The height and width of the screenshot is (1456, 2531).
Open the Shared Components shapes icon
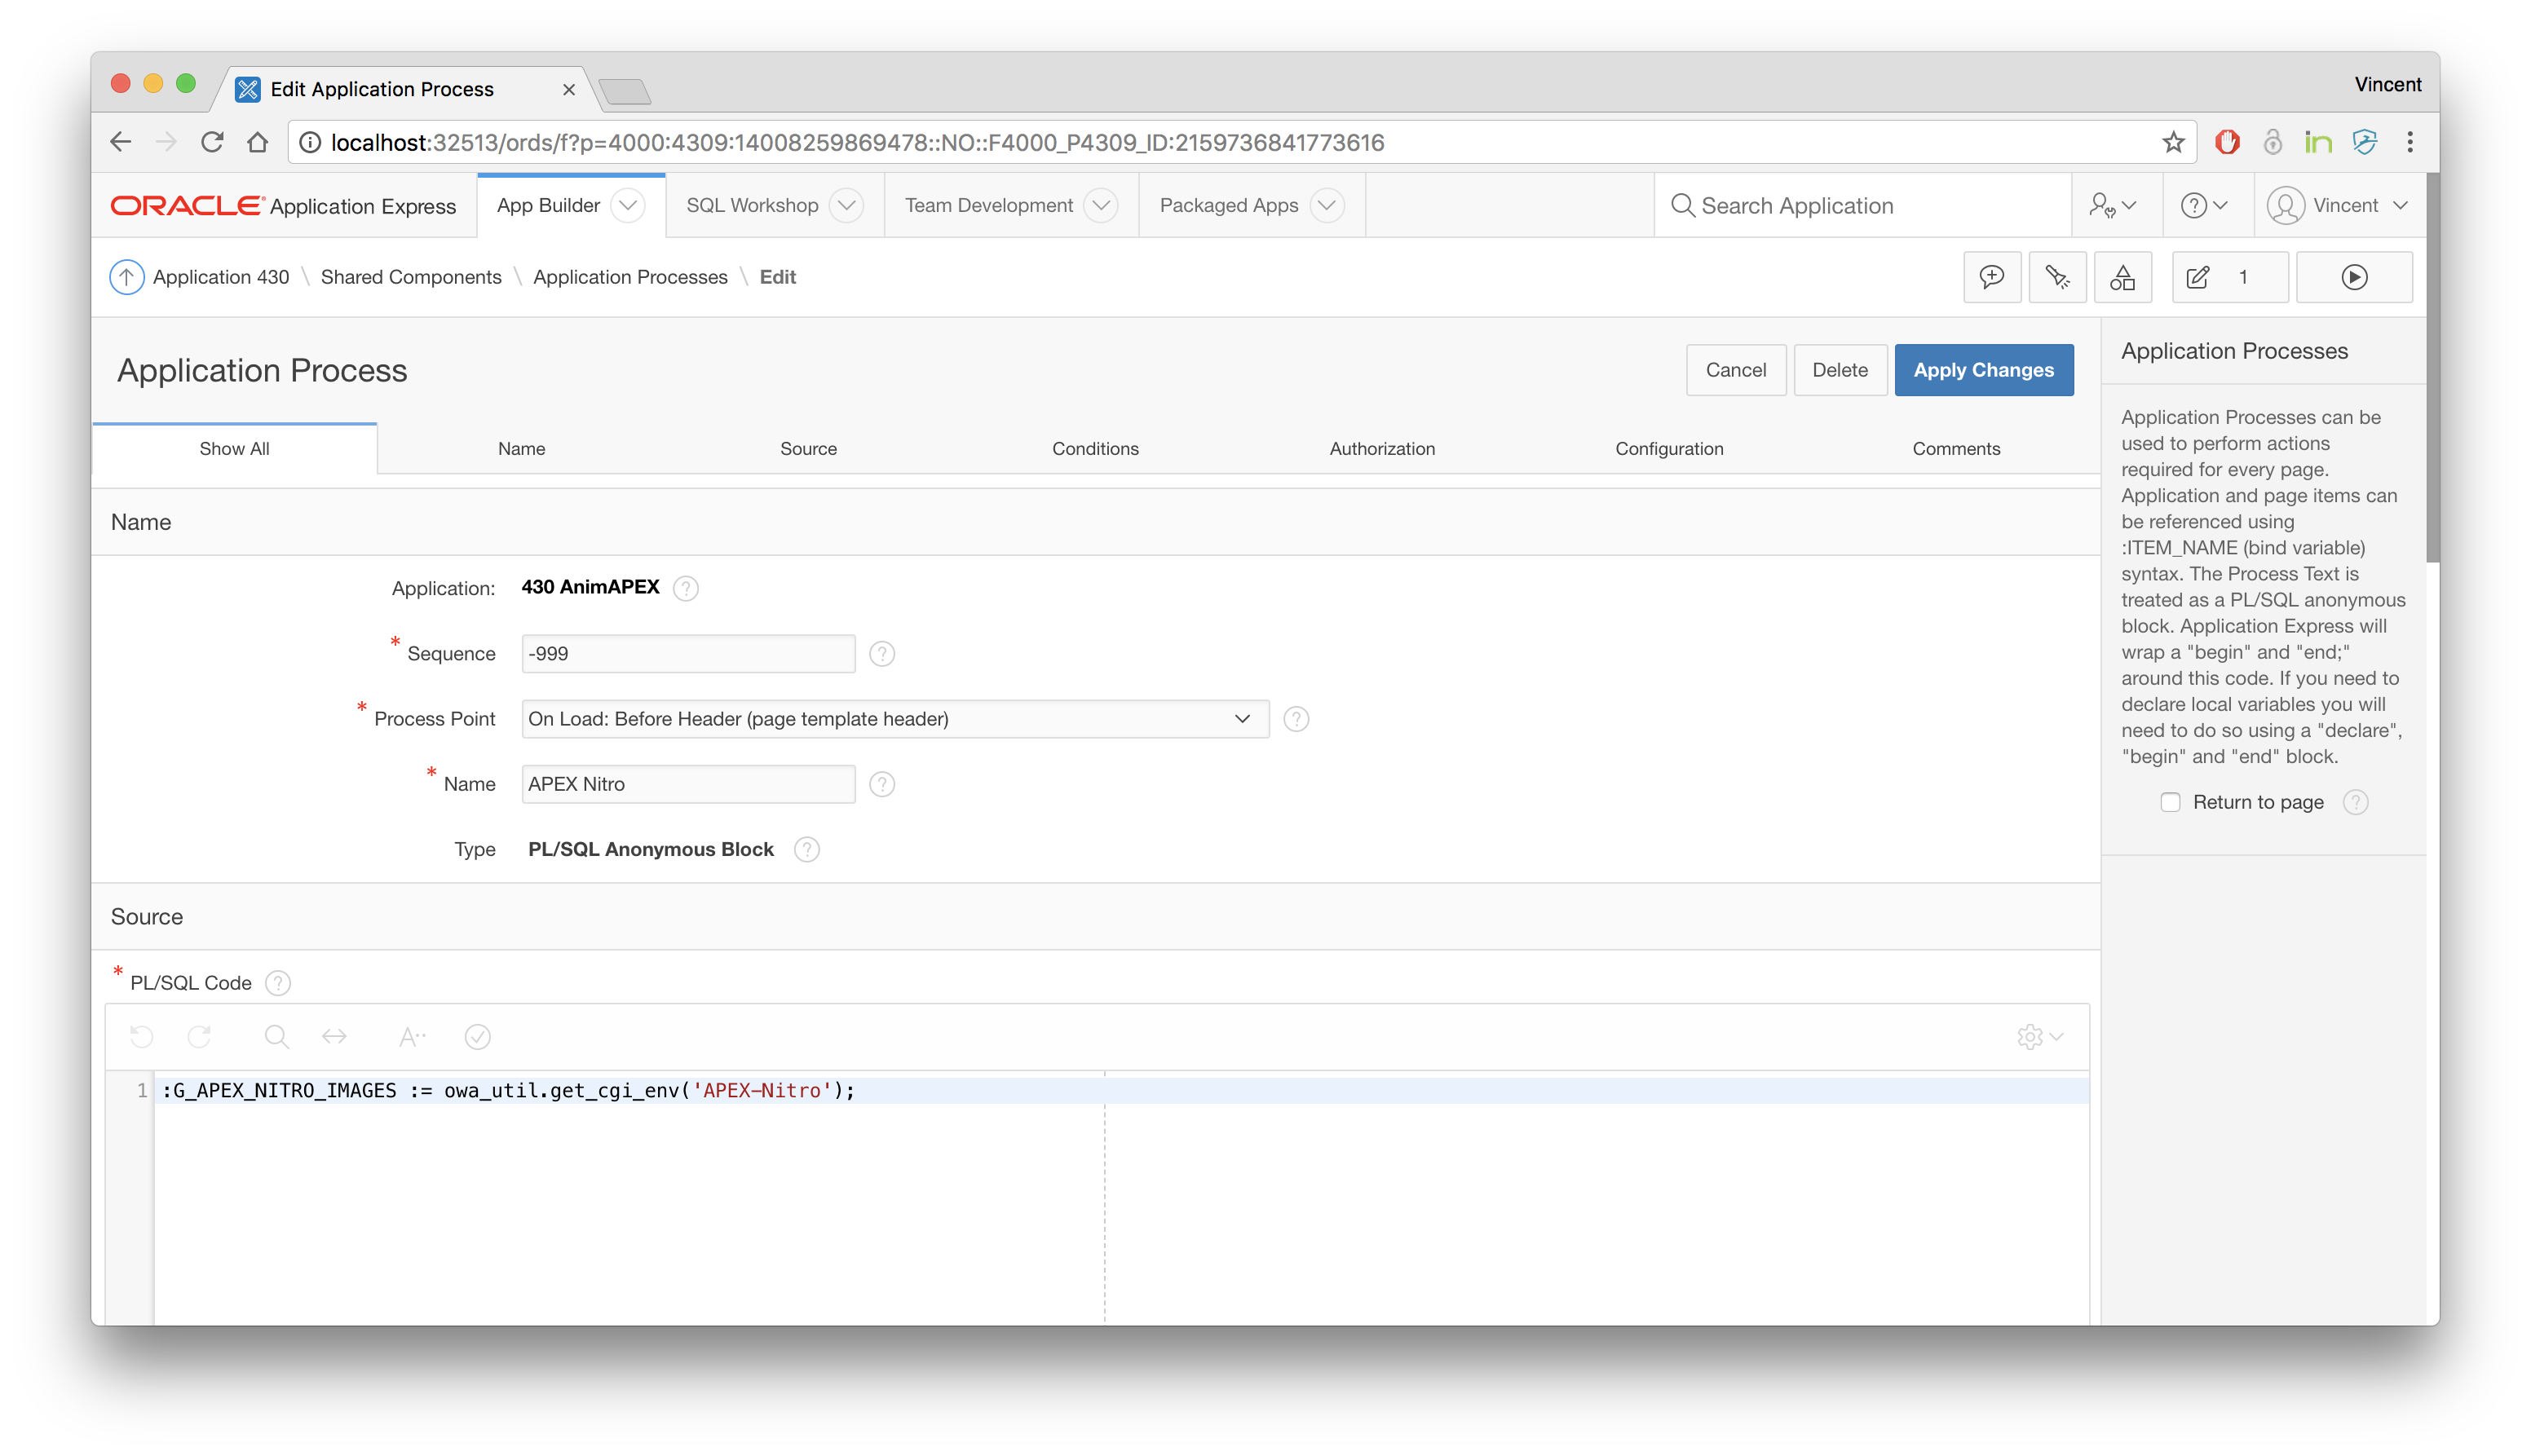[x=2122, y=277]
